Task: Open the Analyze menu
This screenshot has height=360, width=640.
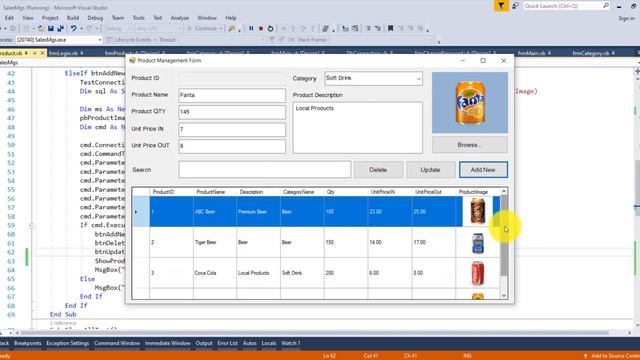Action: click(x=180, y=18)
